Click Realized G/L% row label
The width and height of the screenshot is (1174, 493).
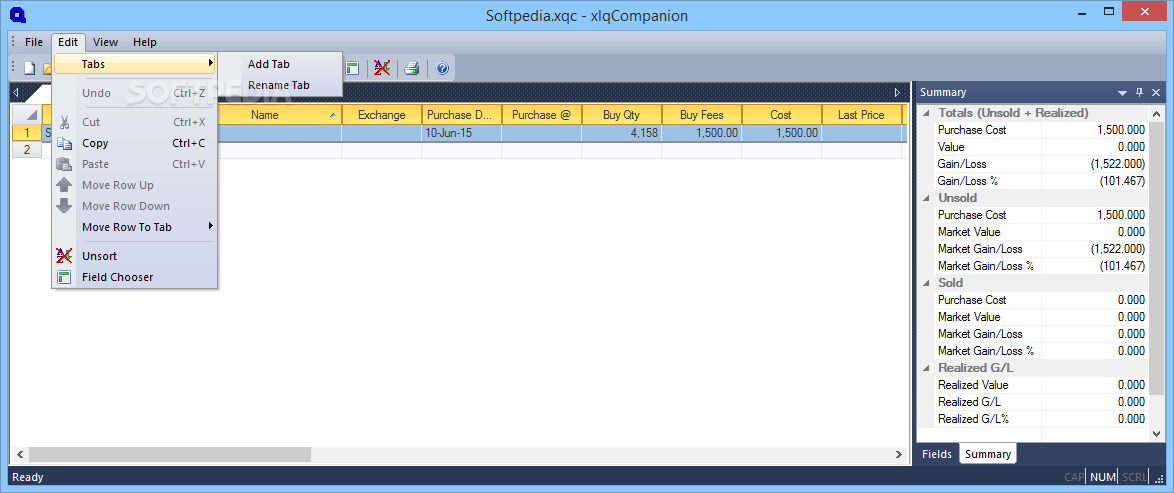tap(973, 419)
